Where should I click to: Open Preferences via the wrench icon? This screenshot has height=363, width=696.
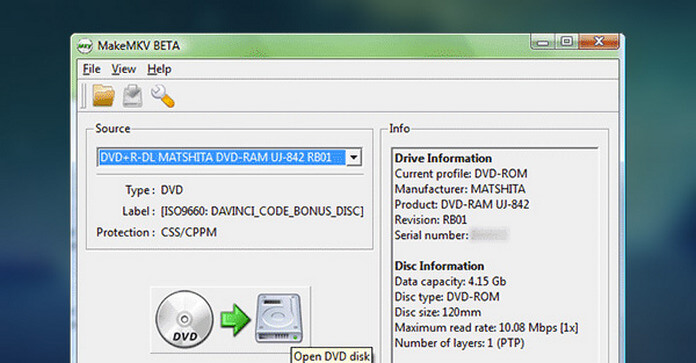pyautogui.click(x=162, y=96)
